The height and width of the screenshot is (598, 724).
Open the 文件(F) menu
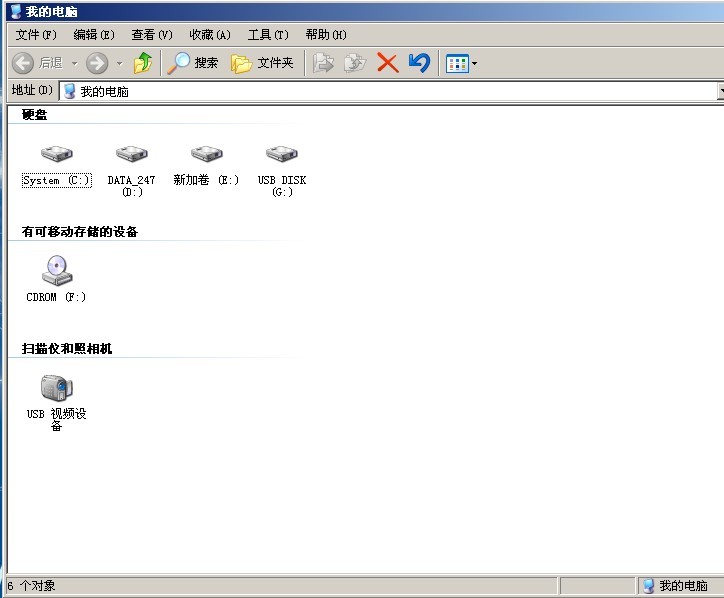[x=36, y=35]
